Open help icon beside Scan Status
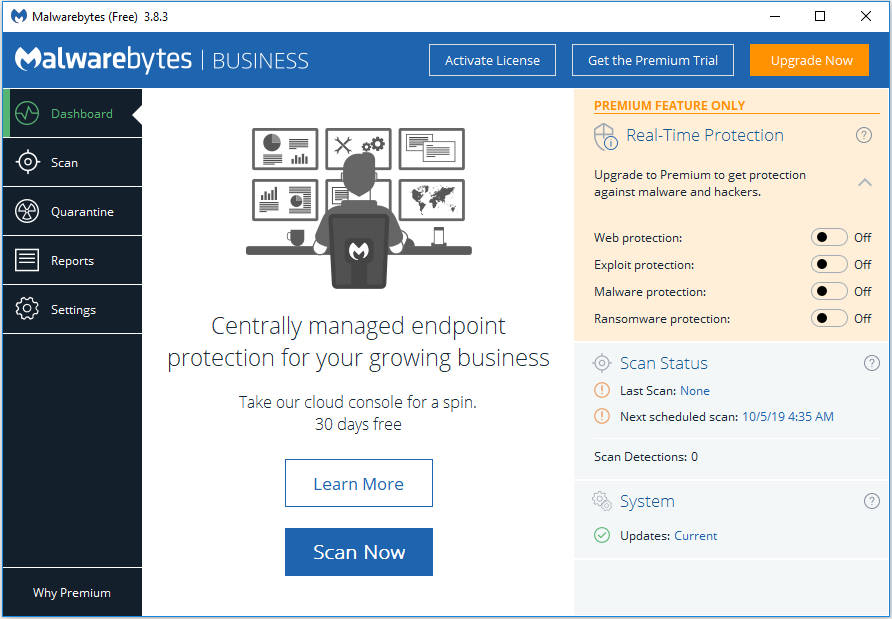892x619 pixels. coord(872,363)
